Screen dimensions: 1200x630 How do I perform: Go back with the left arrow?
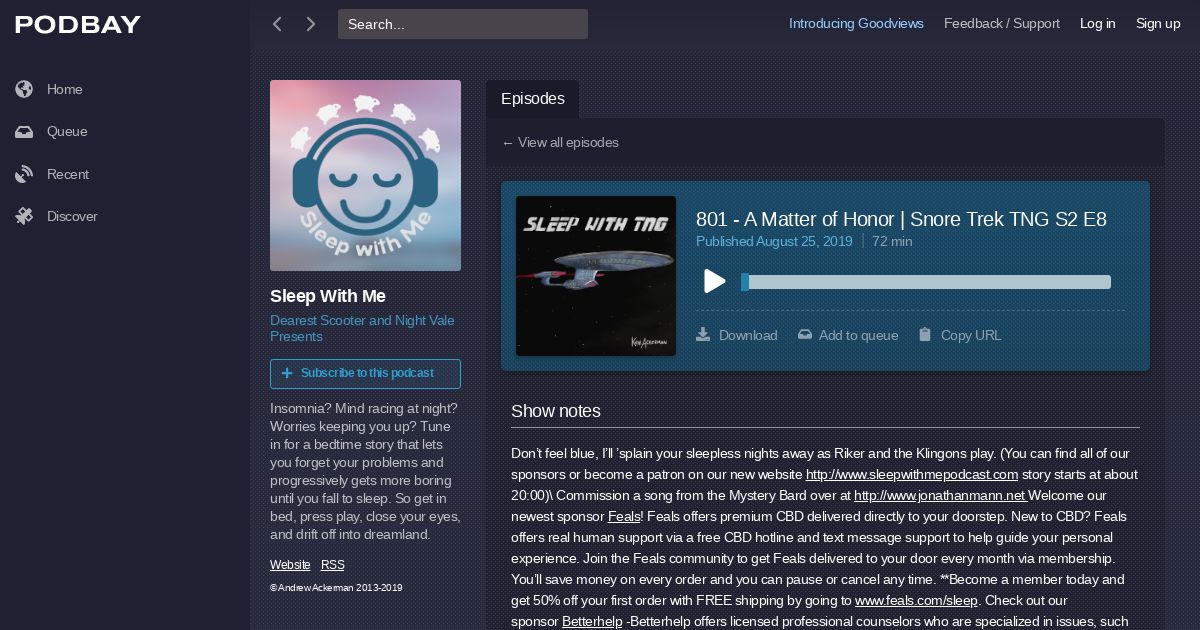(x=277, y=24)
